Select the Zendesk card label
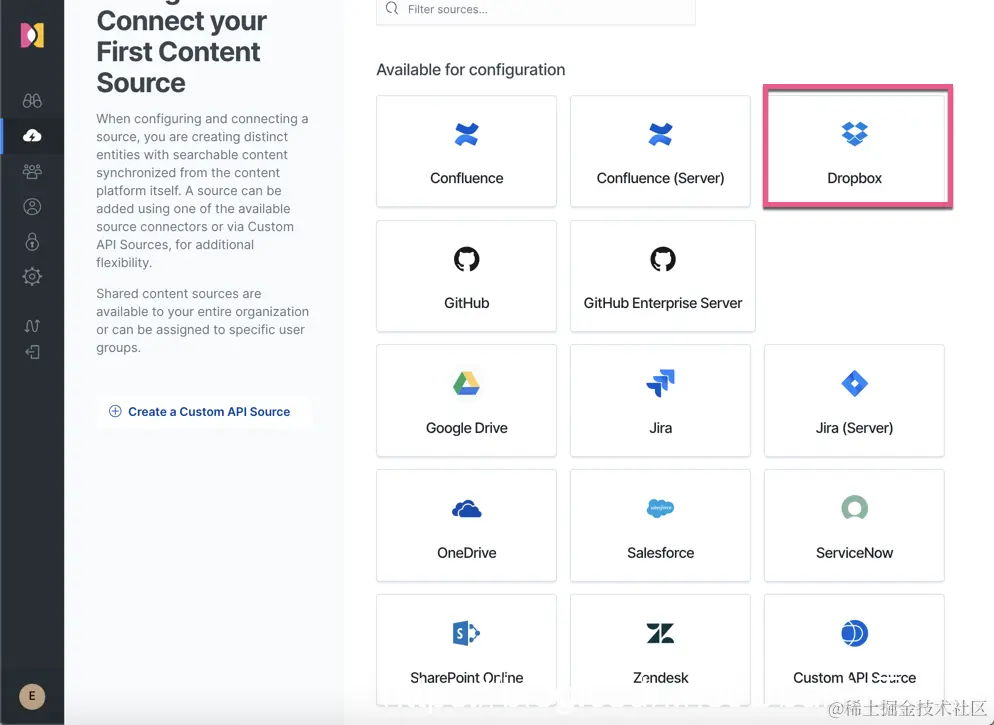994x725 pixels. (661, 677)
